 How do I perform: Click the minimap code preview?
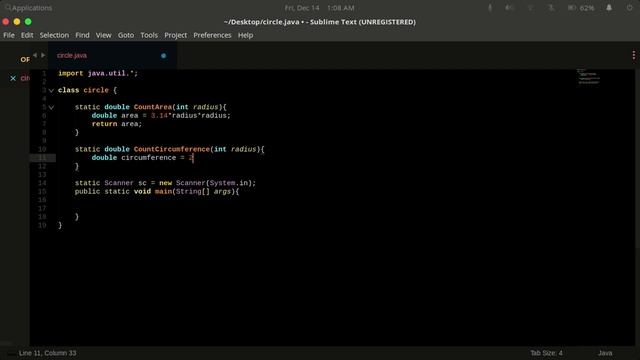coord(589,77)
